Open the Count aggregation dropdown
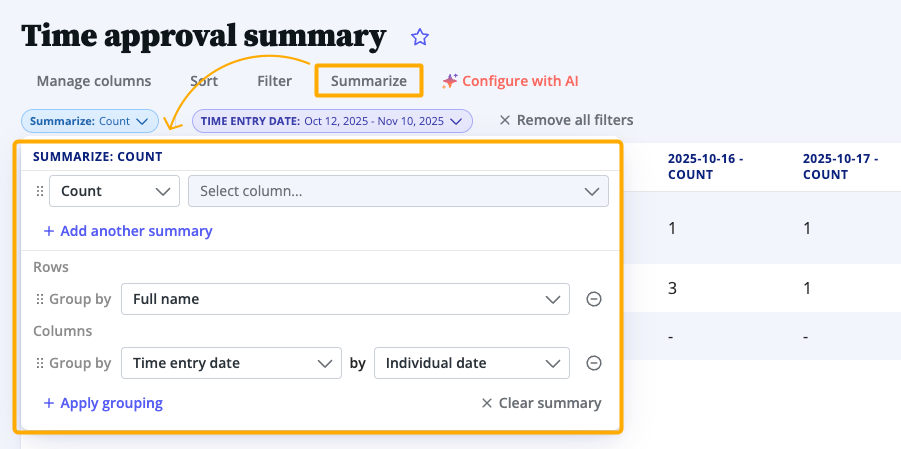The image size is (901, 449). pos(114,191)
